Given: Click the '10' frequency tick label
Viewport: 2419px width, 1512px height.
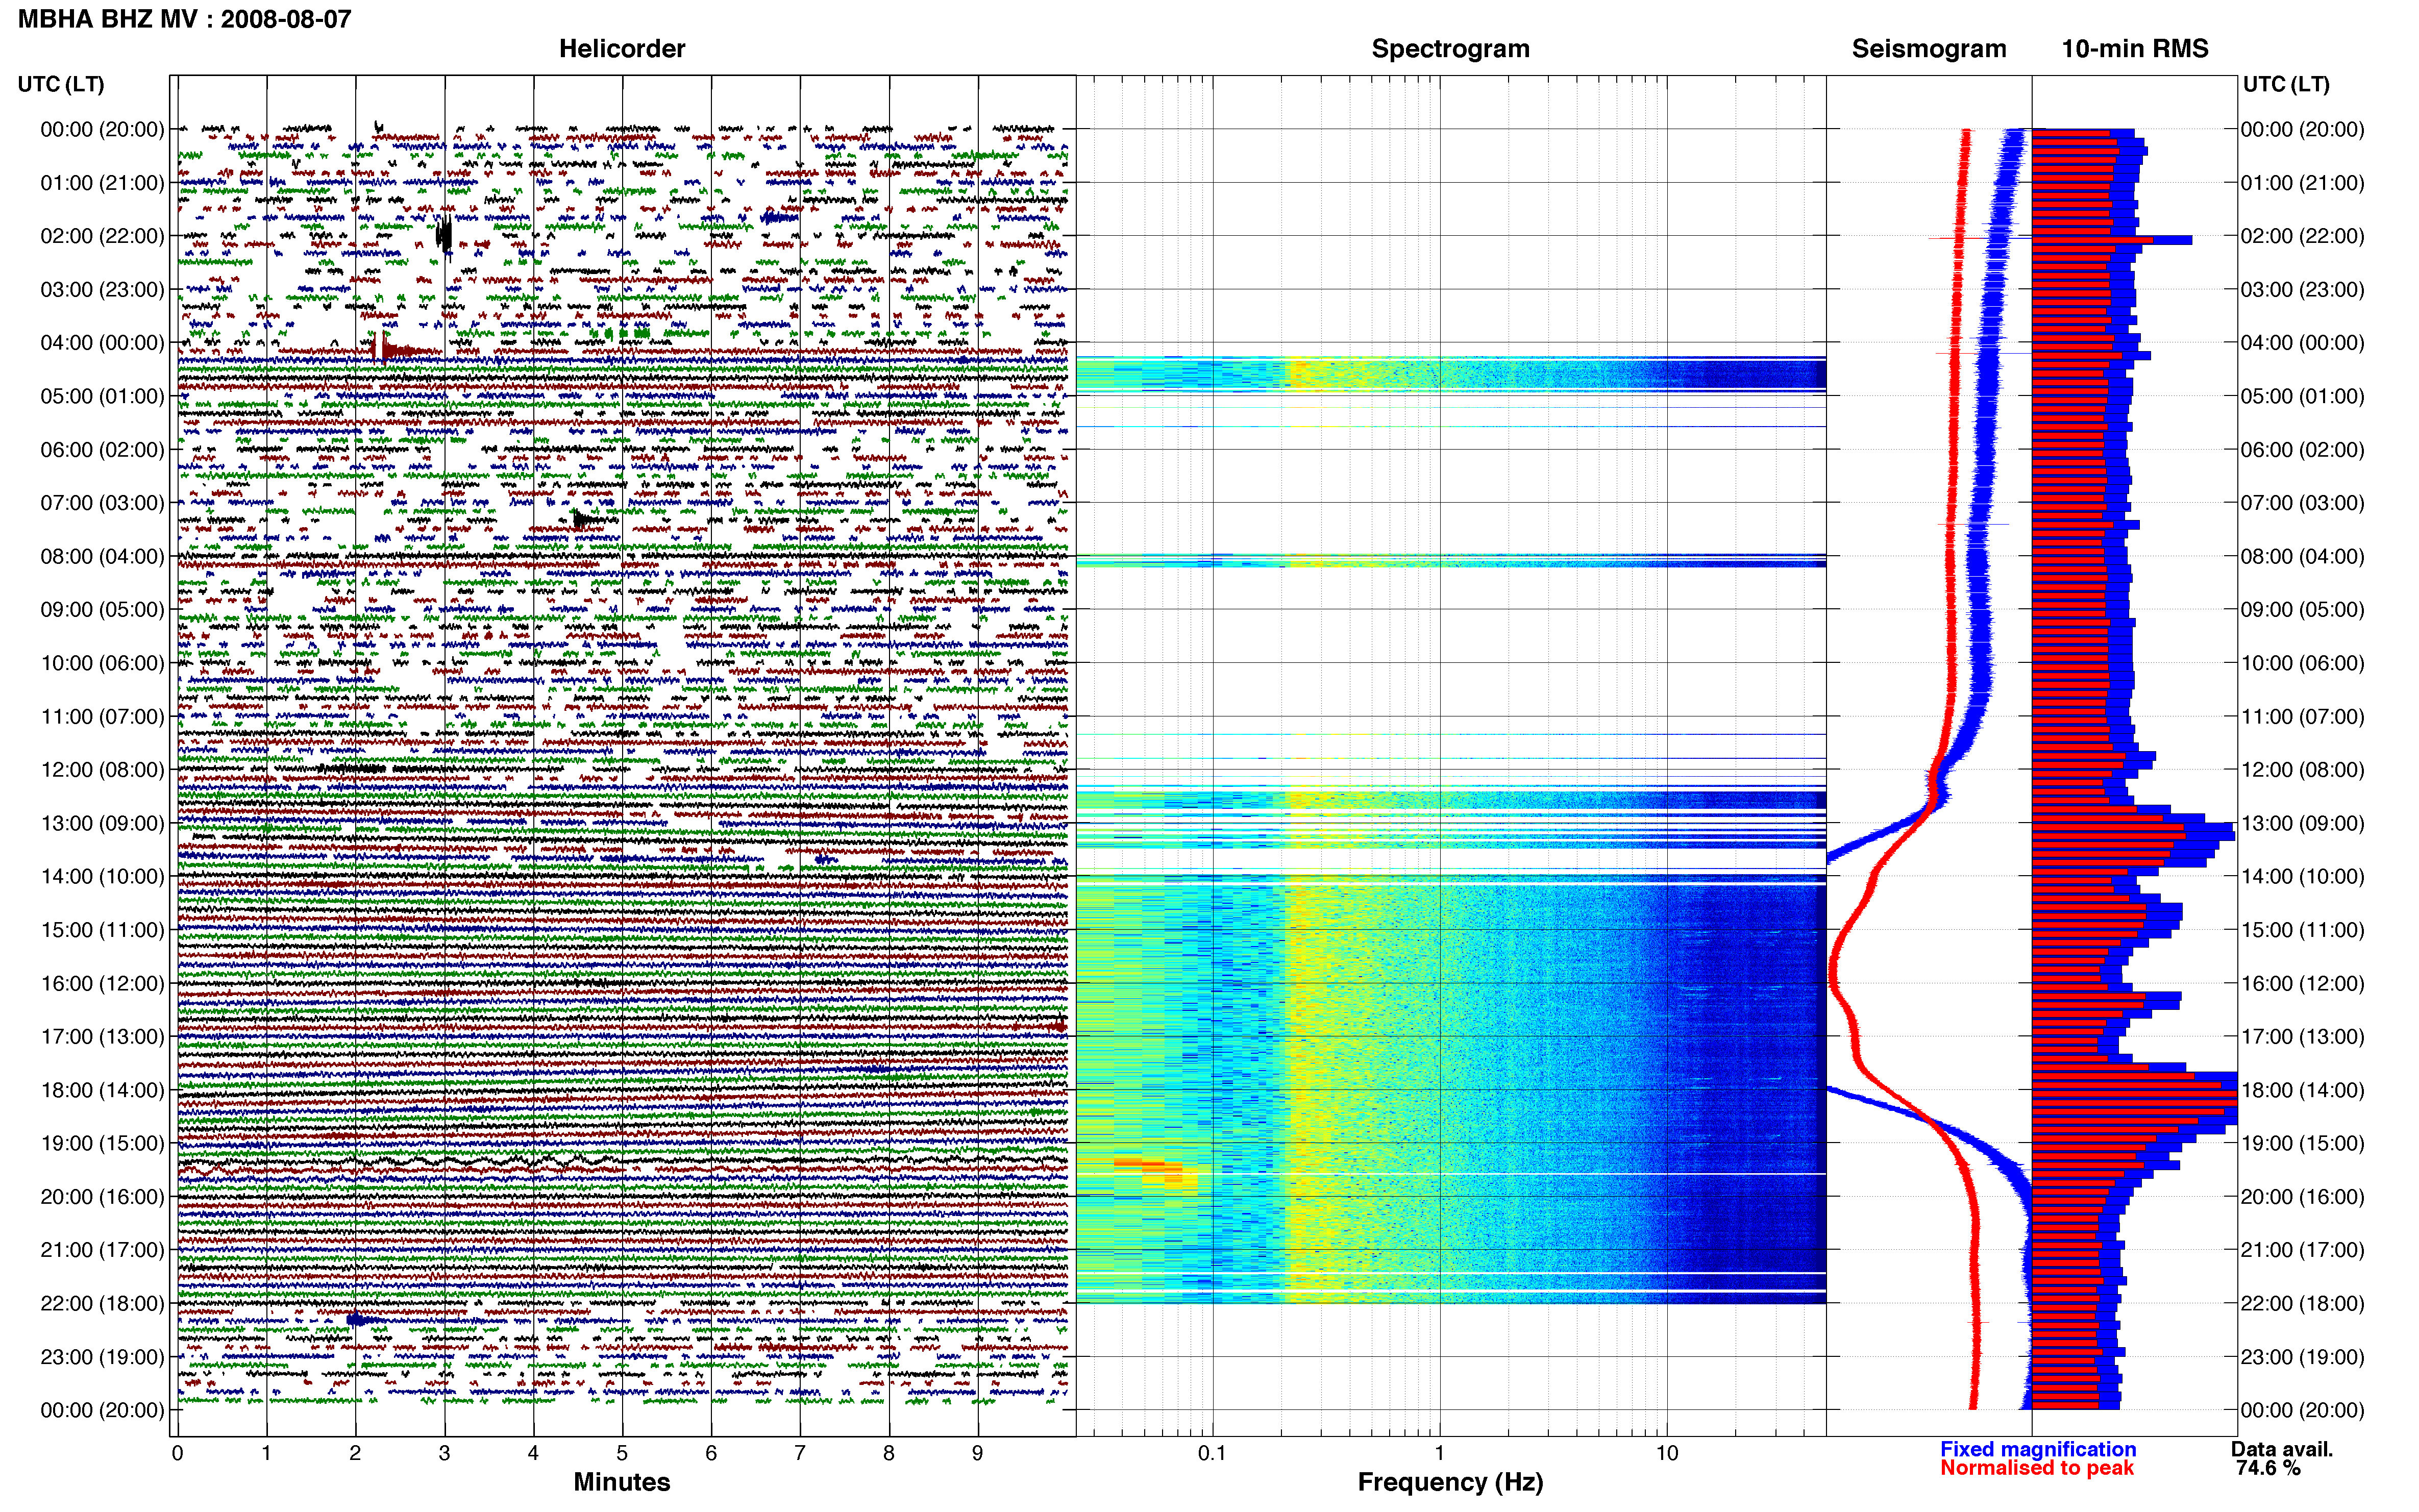Looking at the screenshot, I should click(1666, 1453).
